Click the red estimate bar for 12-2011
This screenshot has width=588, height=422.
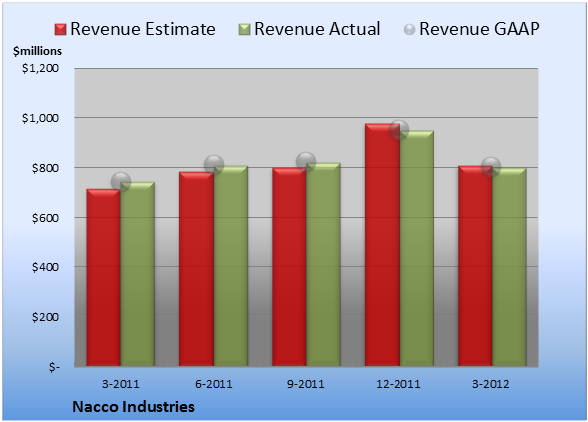click(x=382, y=245)
